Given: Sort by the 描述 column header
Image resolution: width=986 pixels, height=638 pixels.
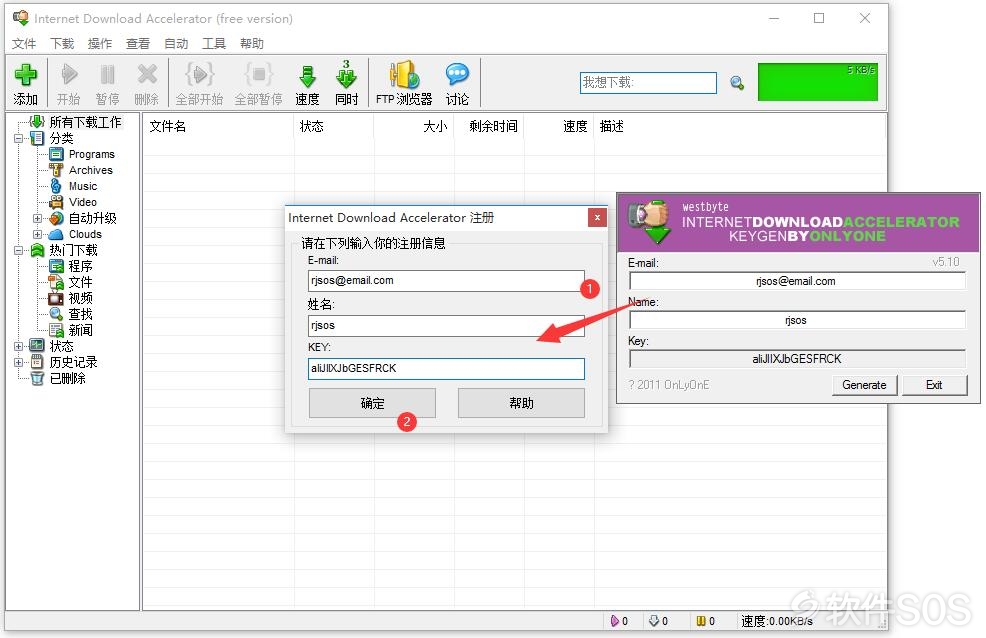Looking at the screenshot, I should (740, 126).
